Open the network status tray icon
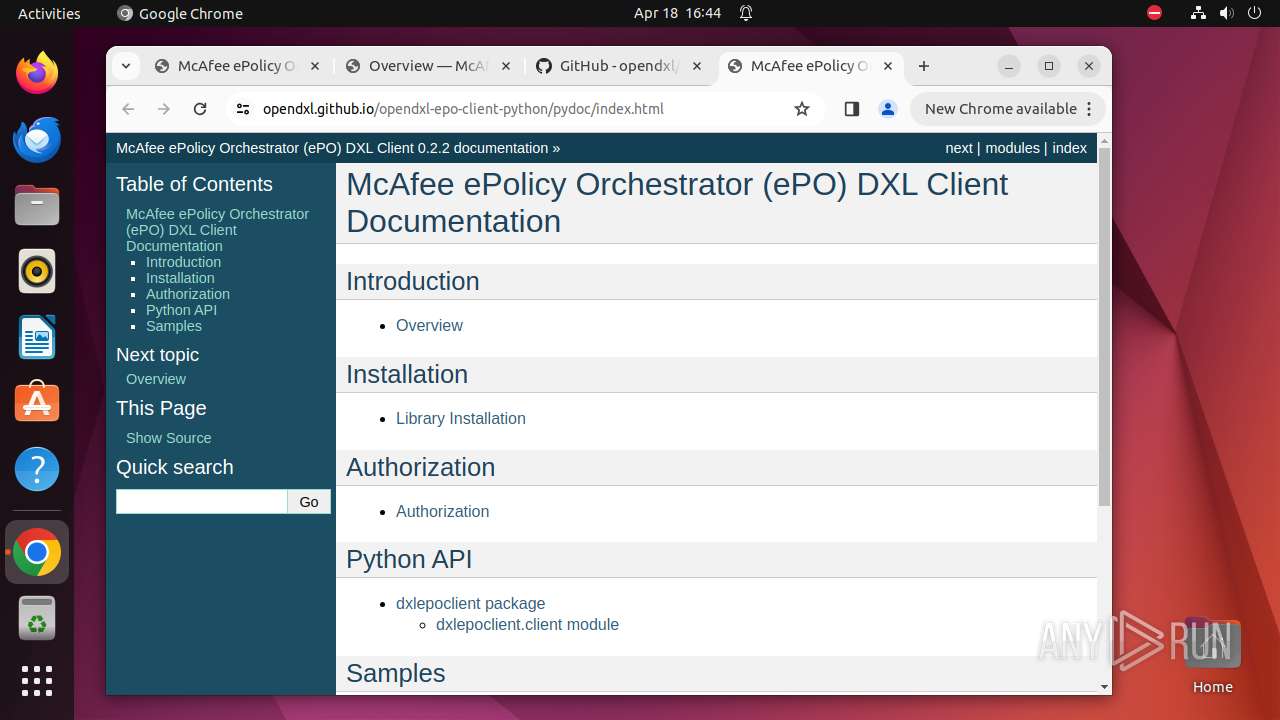This screenshot has width=1280, height=720. click(x=1198, y=13)
